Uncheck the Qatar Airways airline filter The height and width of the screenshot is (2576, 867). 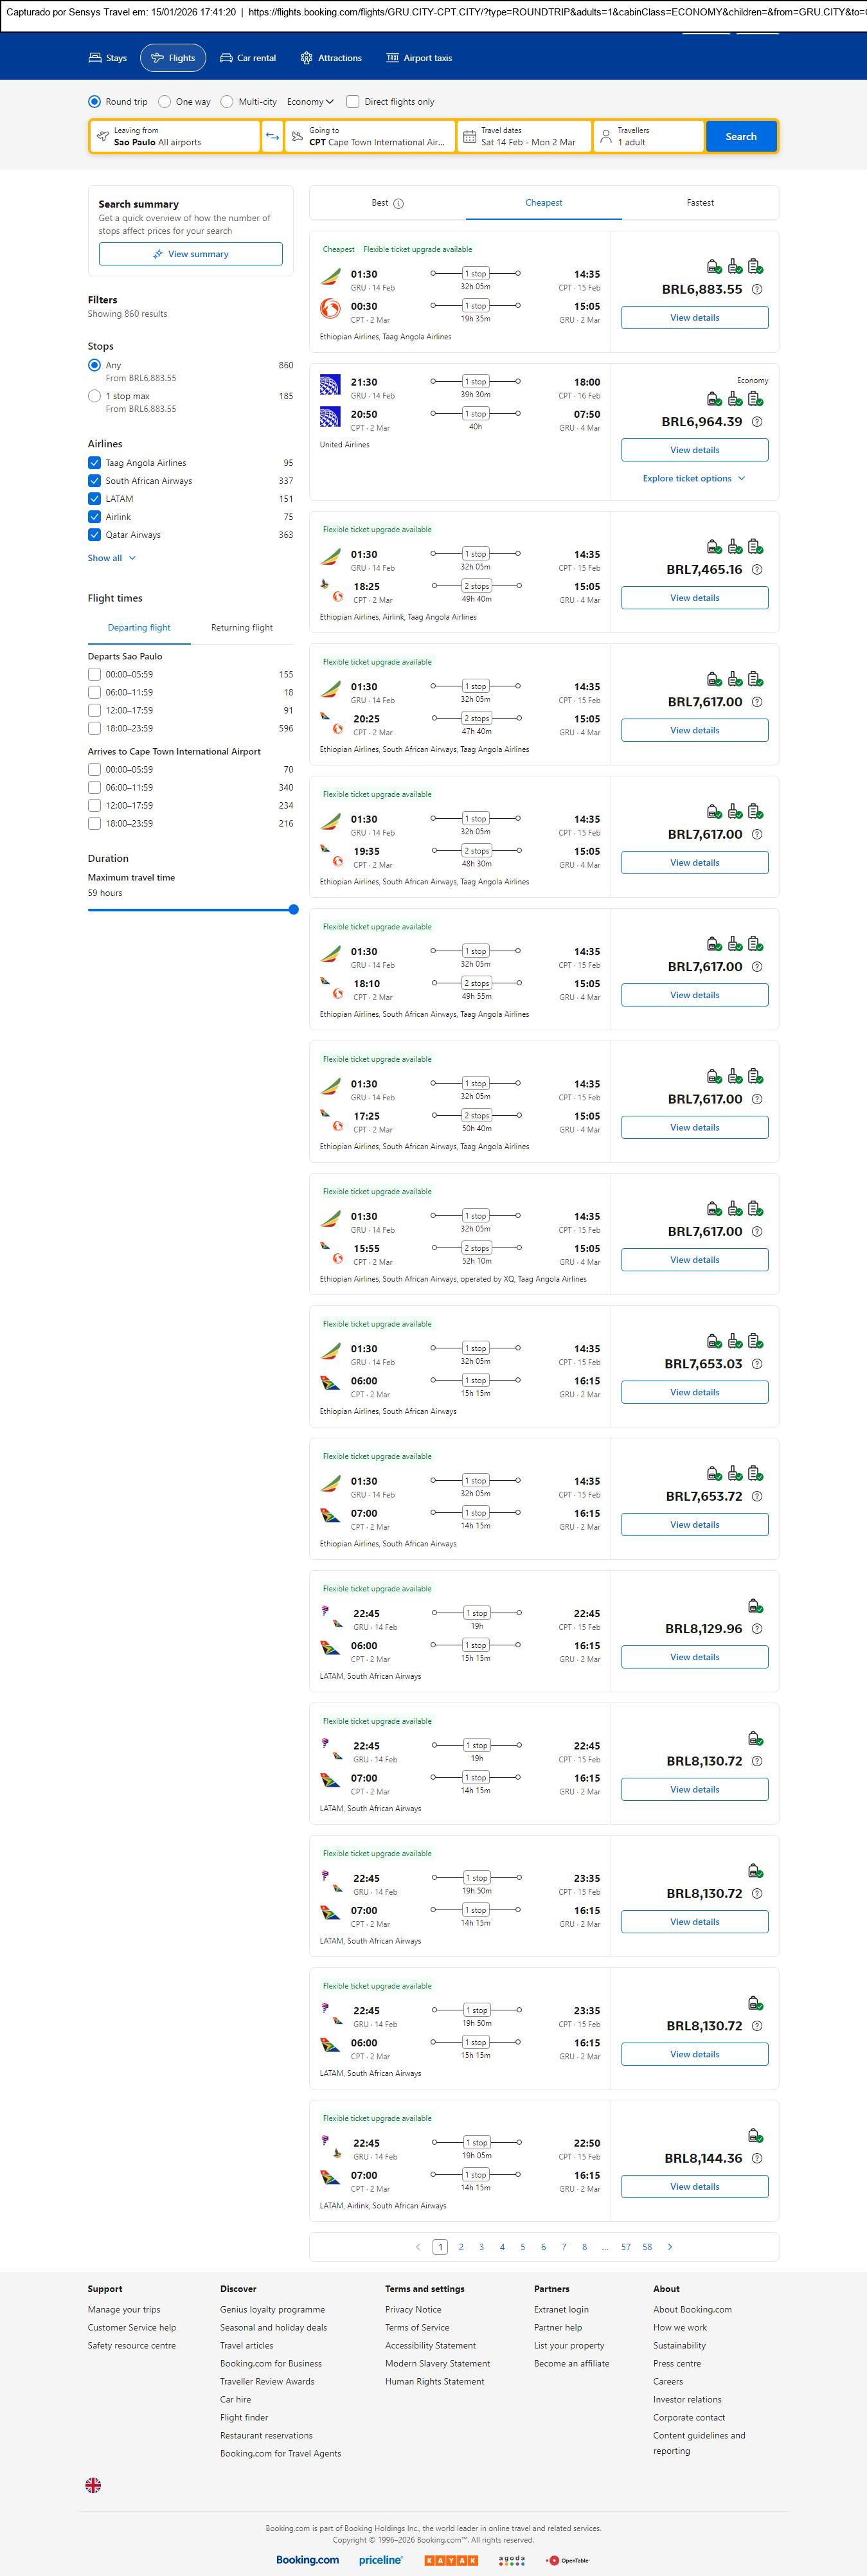pos(94,535)
